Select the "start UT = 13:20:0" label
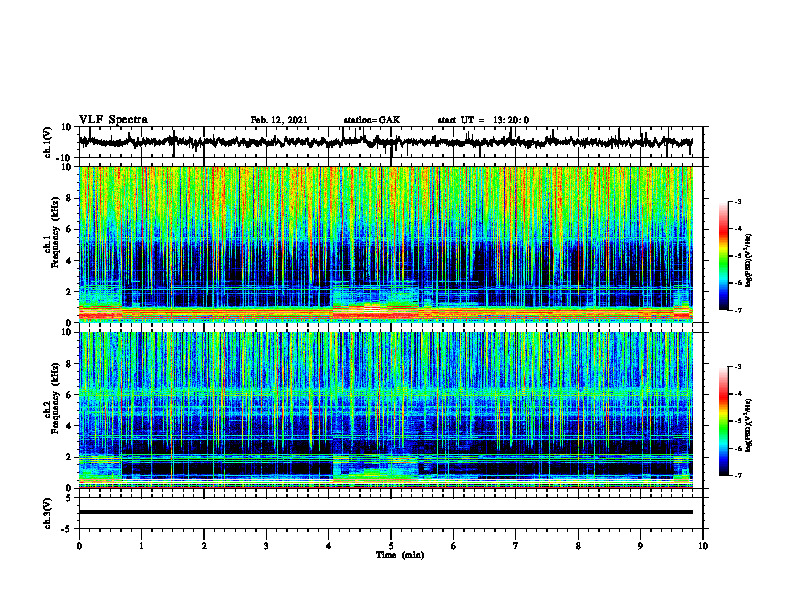Image resolution: width=792 pixels, height=612 pixels. point(483,120)
